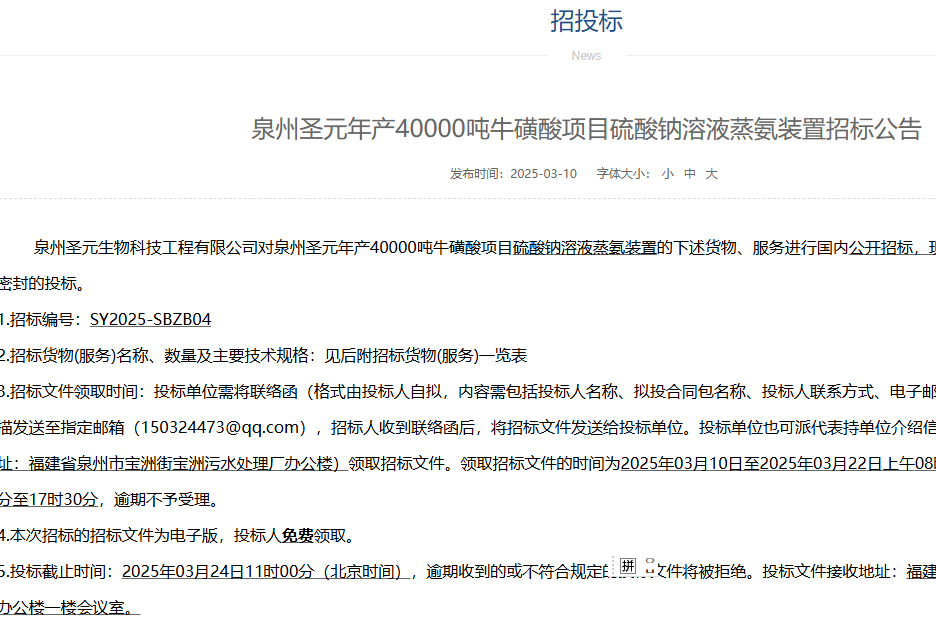The width and height of the screenshot is (936, 631).
Task: Click the bold word 免费 in item 4
Action: (x=298, y=535)
